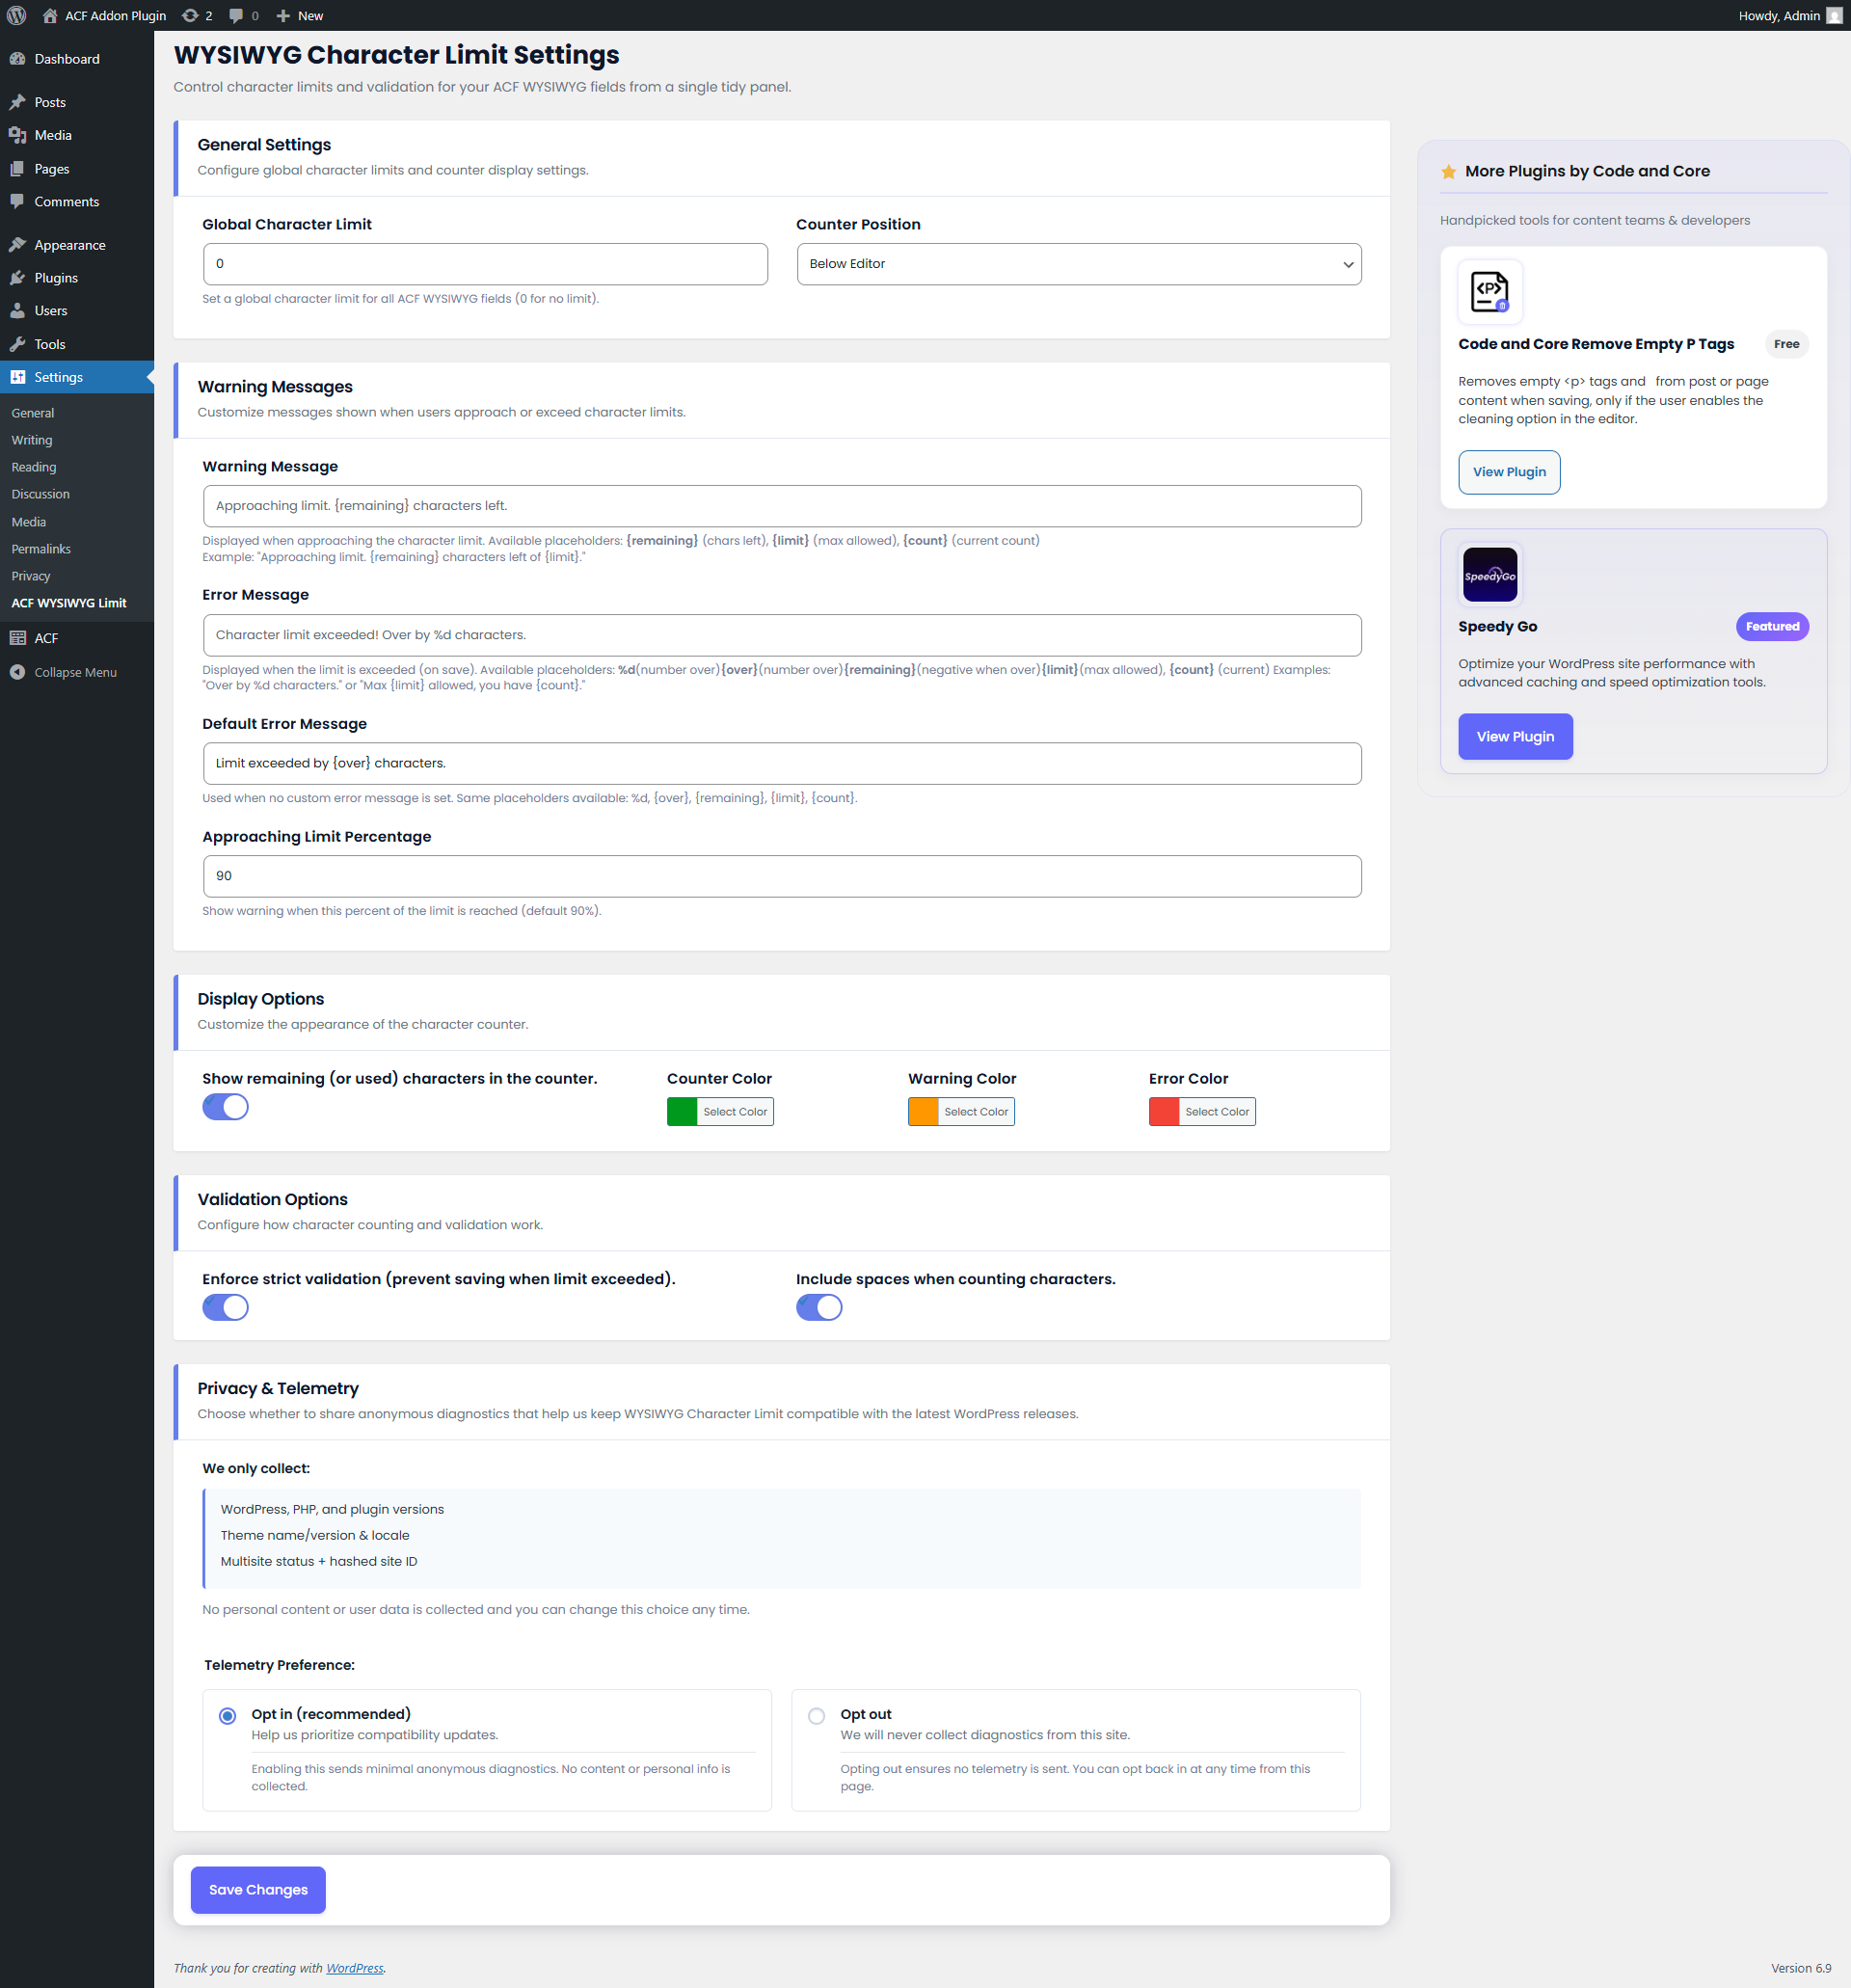Click the Remove Empty P Tags icon
1851x1988 pixels.
tap(1489, 292)
